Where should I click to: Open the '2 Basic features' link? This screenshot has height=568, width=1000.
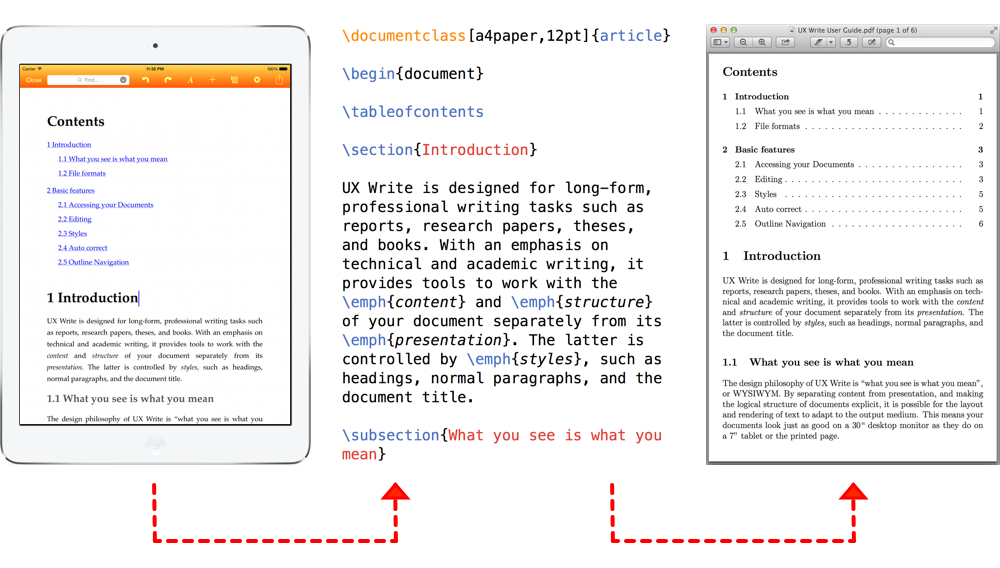pyautogui.click(x=71, y=191)
